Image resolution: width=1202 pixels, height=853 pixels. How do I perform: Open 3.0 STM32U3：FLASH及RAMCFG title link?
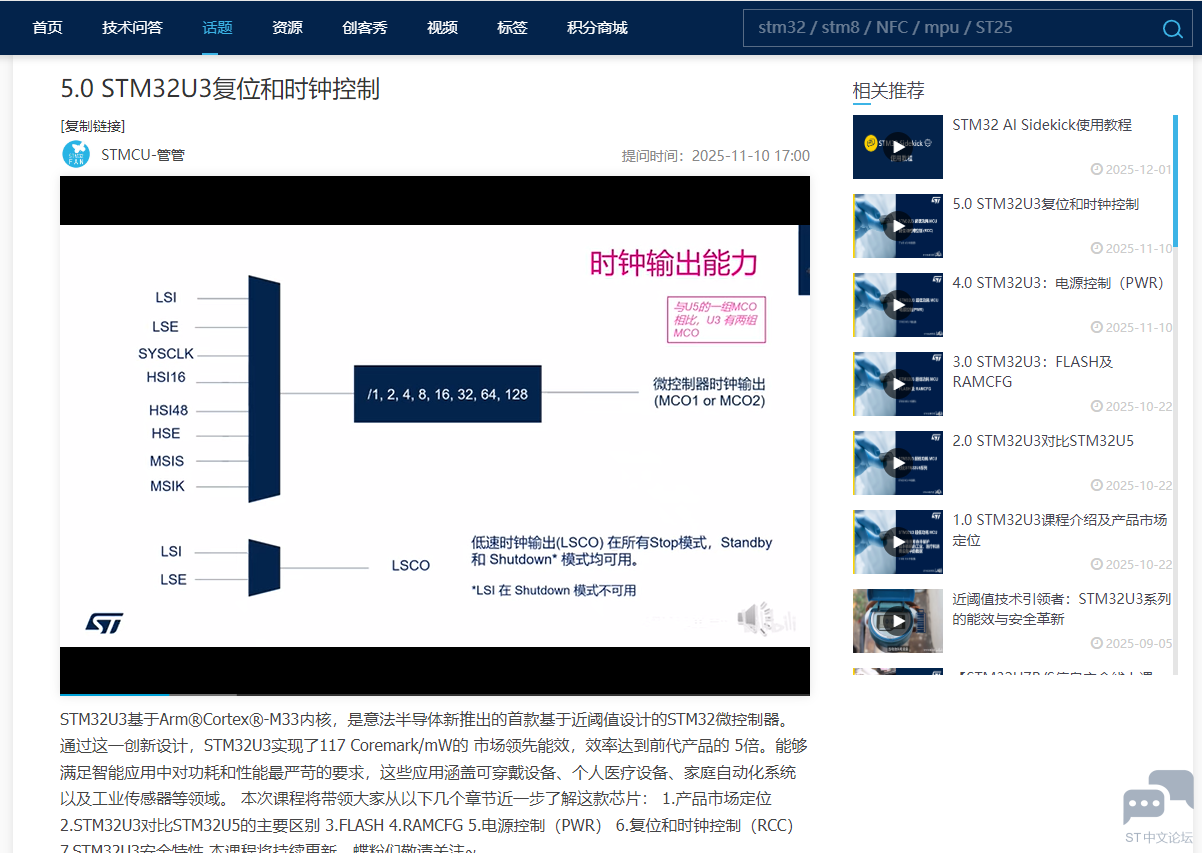1032,372
